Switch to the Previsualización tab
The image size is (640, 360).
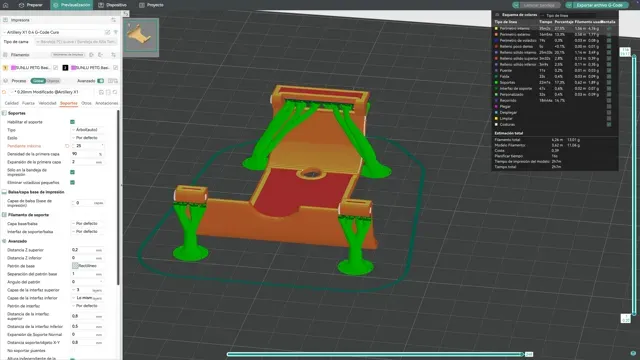click(71, 5)
